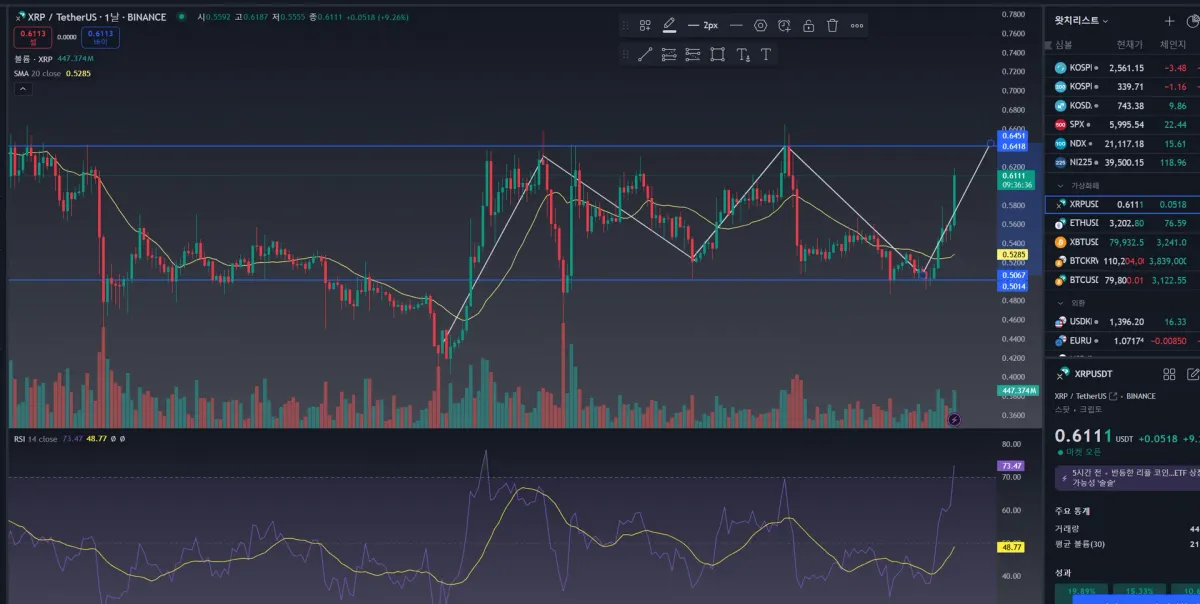
Task: Add symbol to watchlist with plus icon
Action: coord(1169,20)
